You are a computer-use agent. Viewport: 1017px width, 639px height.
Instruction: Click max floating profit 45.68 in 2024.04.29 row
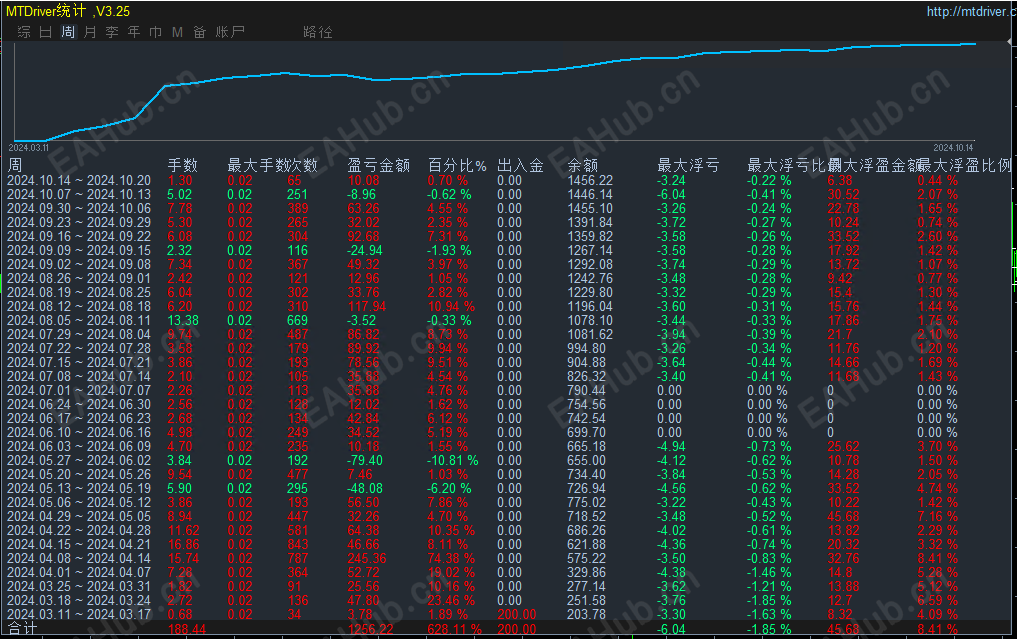pos(844,516)
